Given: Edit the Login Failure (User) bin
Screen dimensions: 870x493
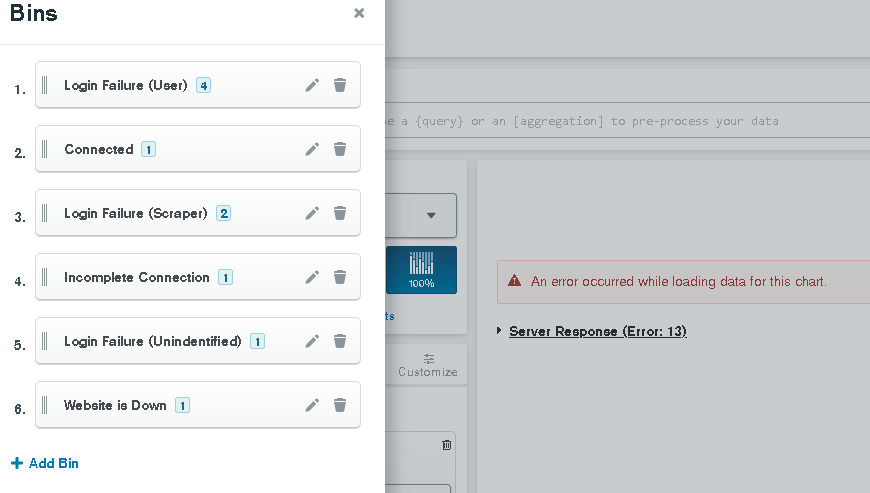Looking at the screenshot, I should coord(312,86).
